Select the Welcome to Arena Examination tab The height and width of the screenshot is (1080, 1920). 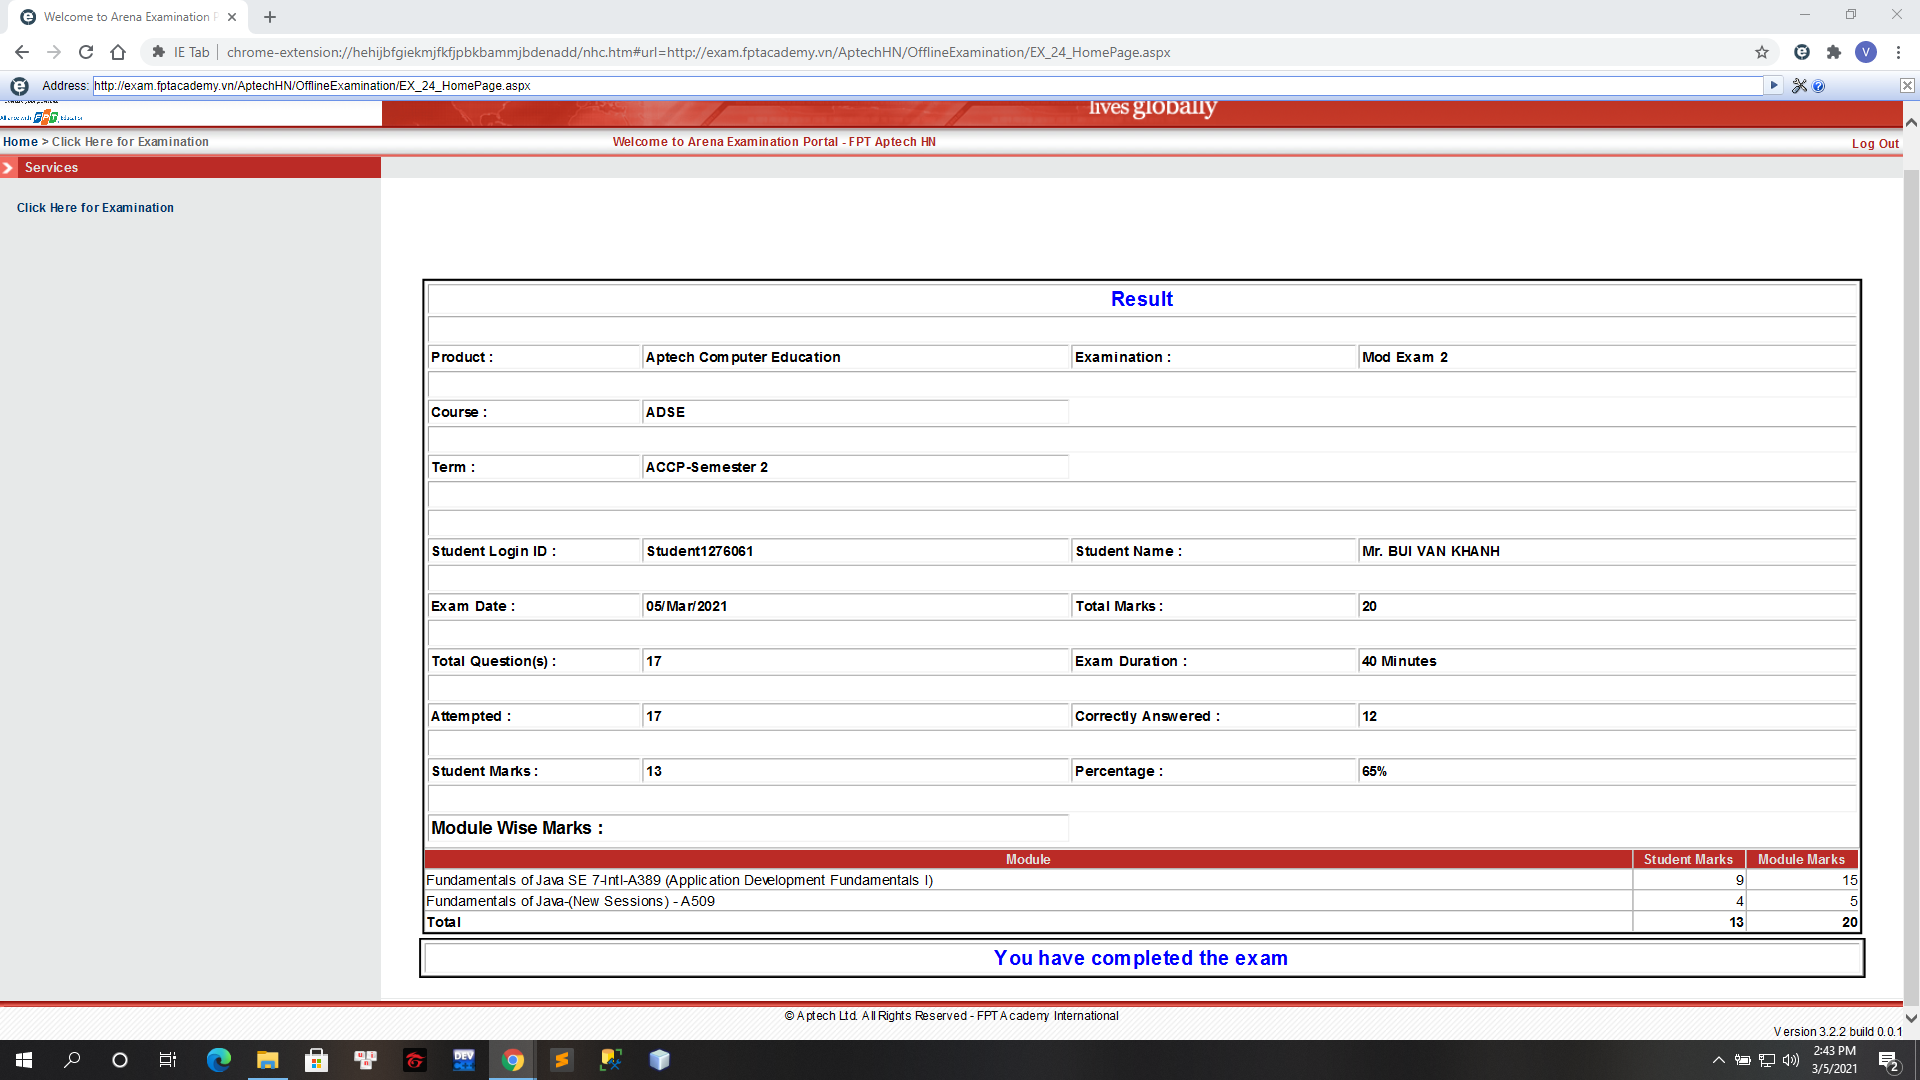[x=126, y=17]
